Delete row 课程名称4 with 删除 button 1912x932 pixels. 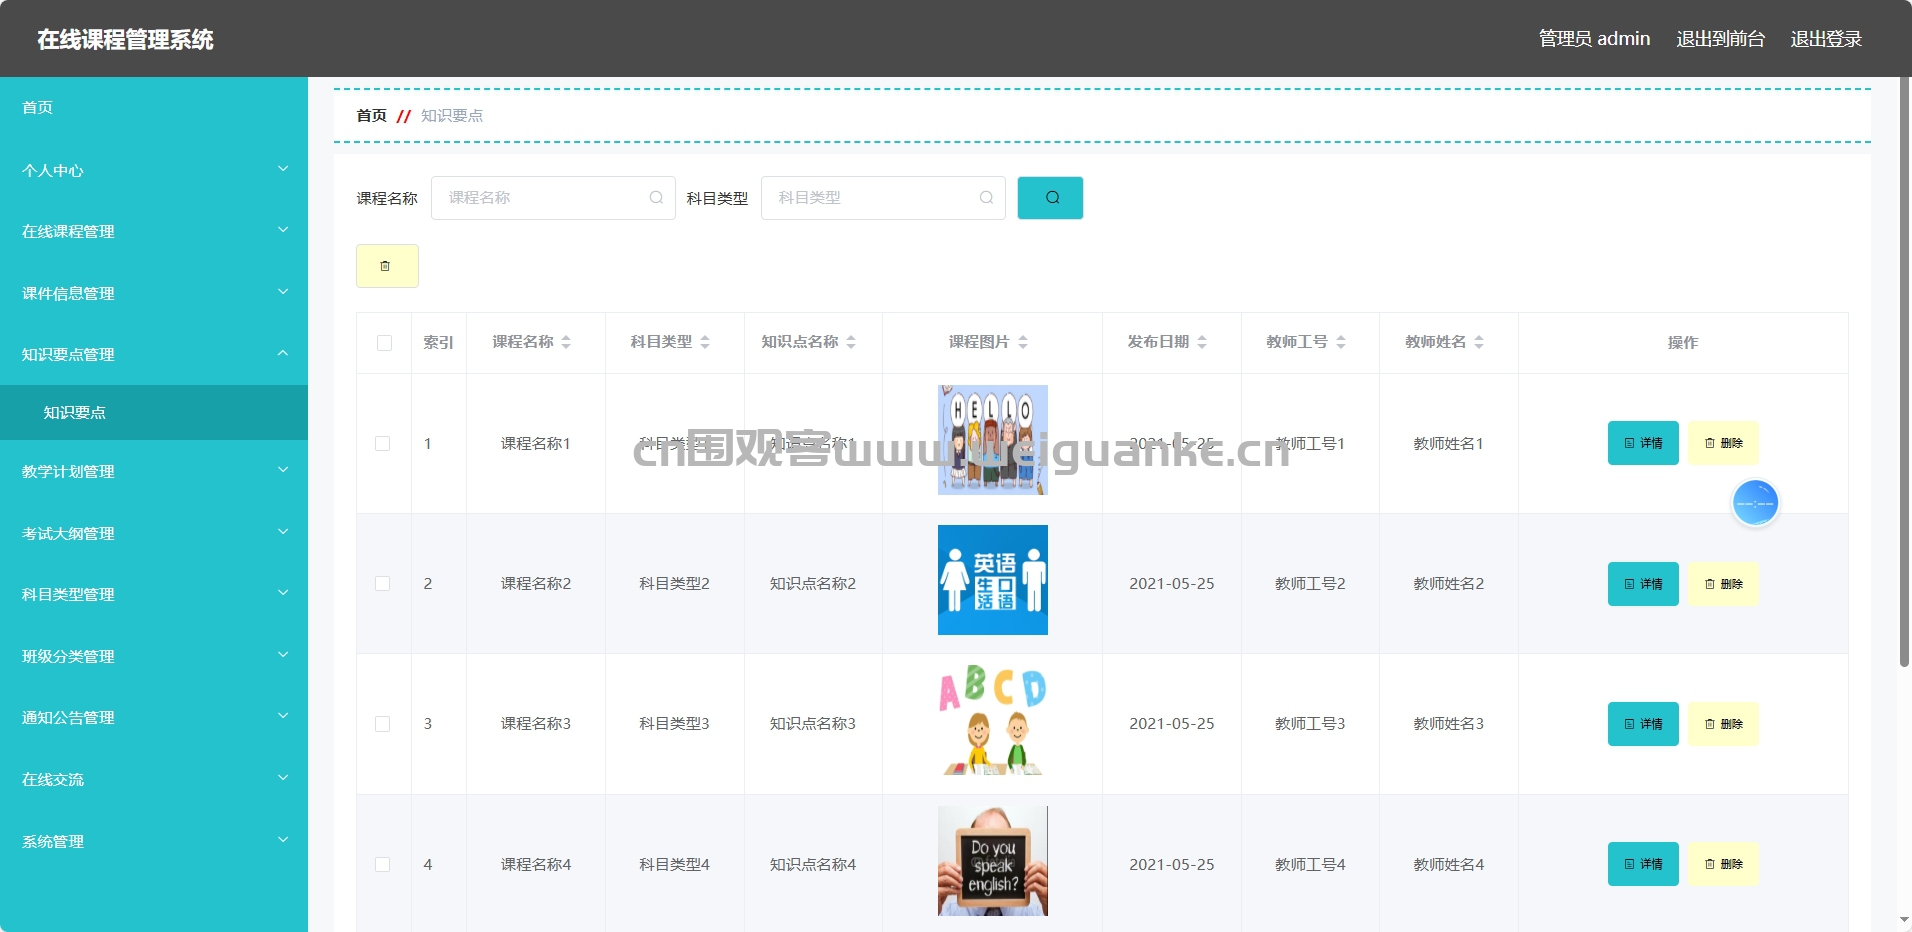(1723, 864)
